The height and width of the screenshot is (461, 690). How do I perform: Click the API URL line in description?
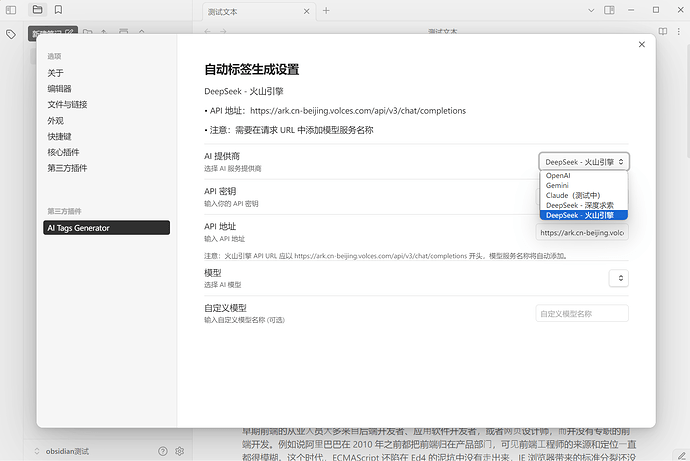tap(335, 111)
